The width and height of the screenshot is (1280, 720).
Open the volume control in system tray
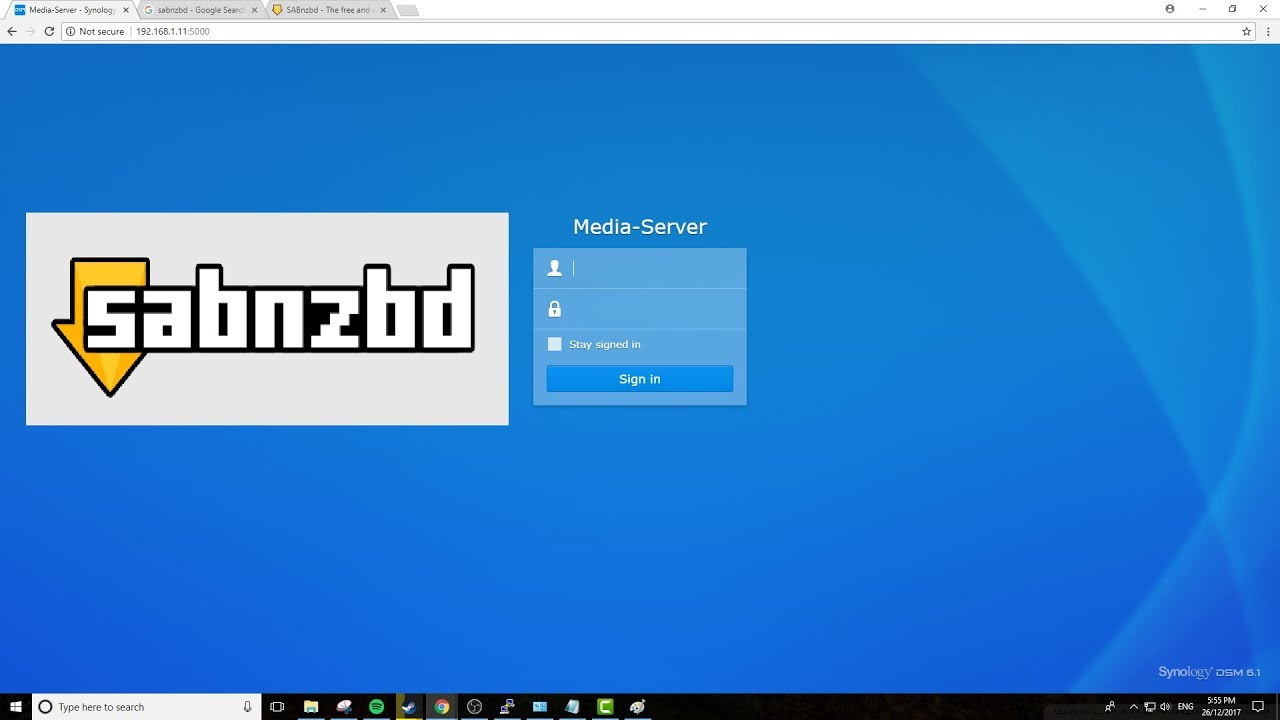[x=1166, y=707]
